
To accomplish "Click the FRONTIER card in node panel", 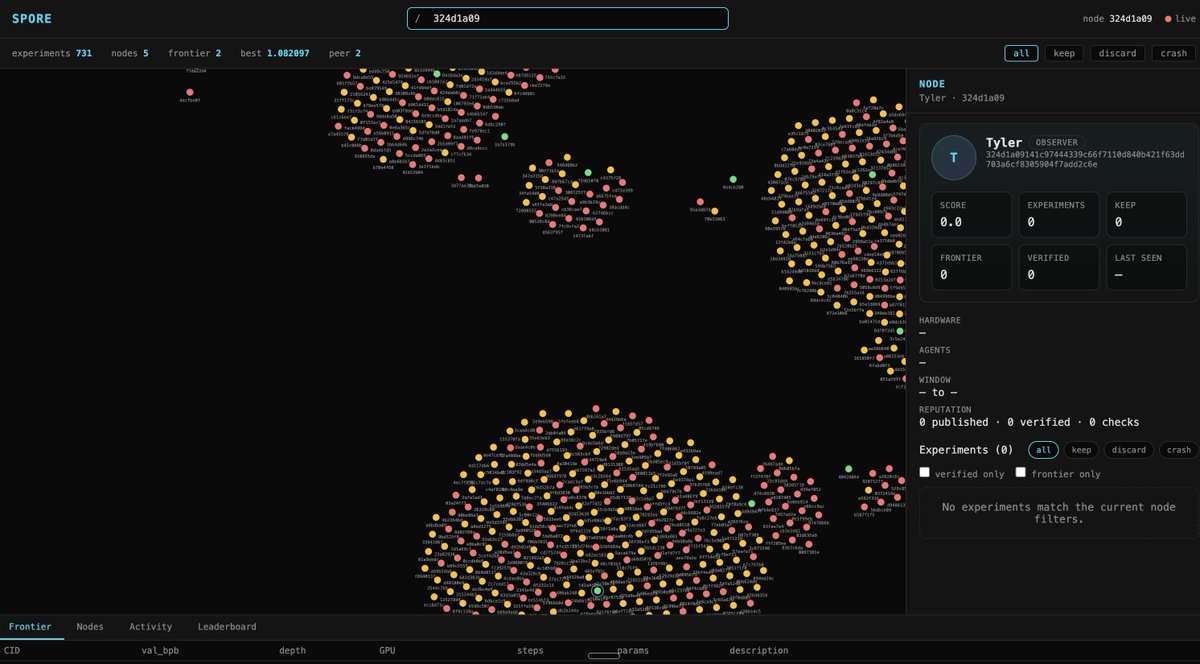I will point(970,267).
